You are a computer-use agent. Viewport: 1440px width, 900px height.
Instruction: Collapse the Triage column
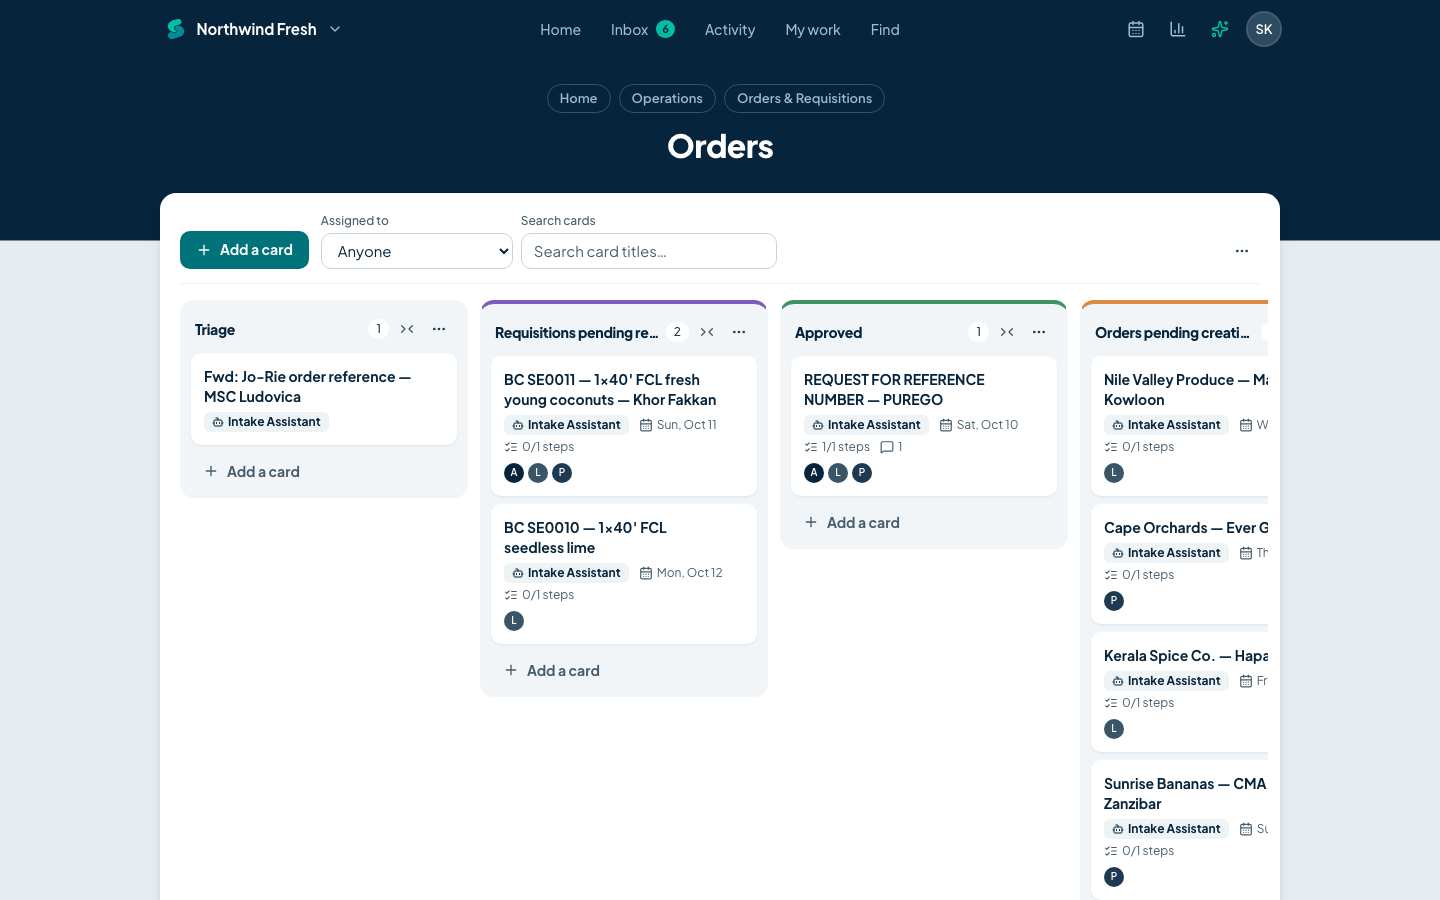(407, 329)
